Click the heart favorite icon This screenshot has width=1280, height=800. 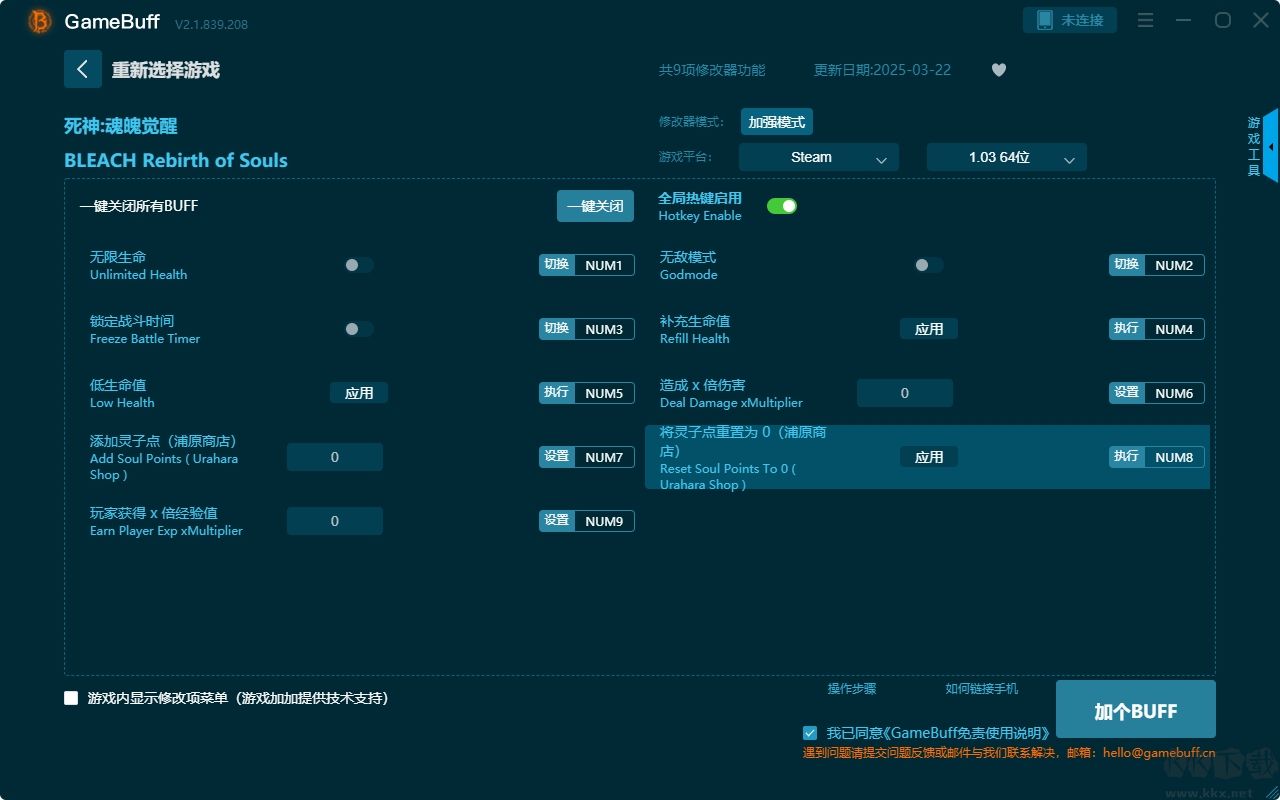click(998, 70)
